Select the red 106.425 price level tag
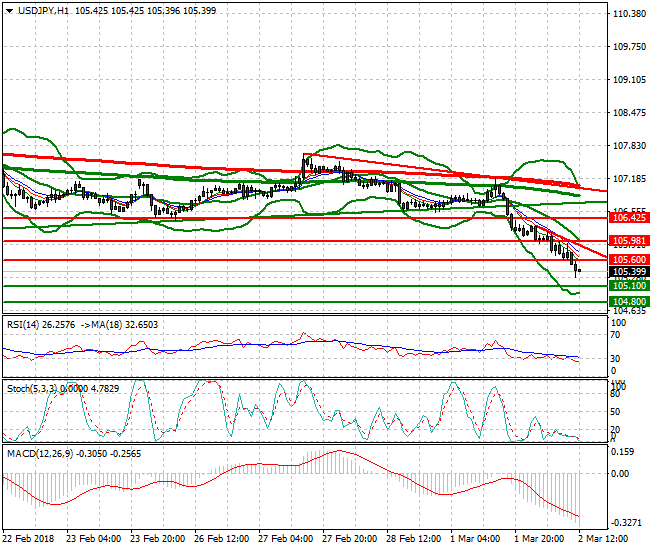Screen dimensions: 650x550 (627, 217)
